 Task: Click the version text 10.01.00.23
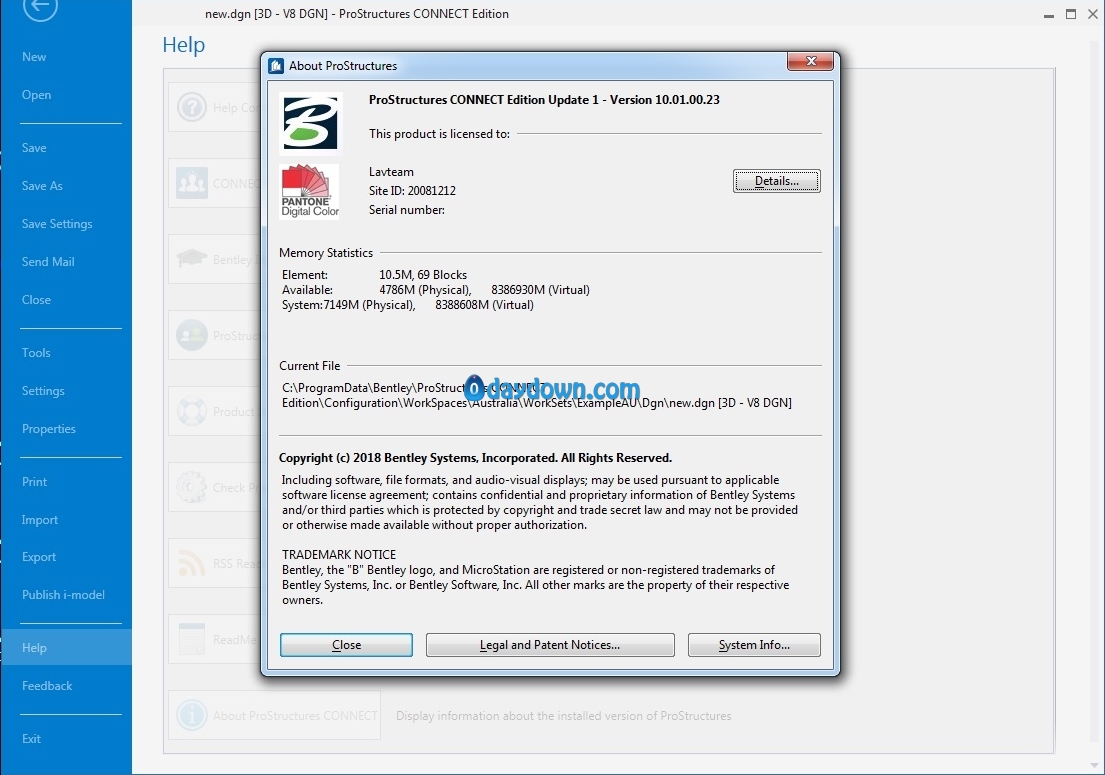pyautogui.click(x=687, y=100)
